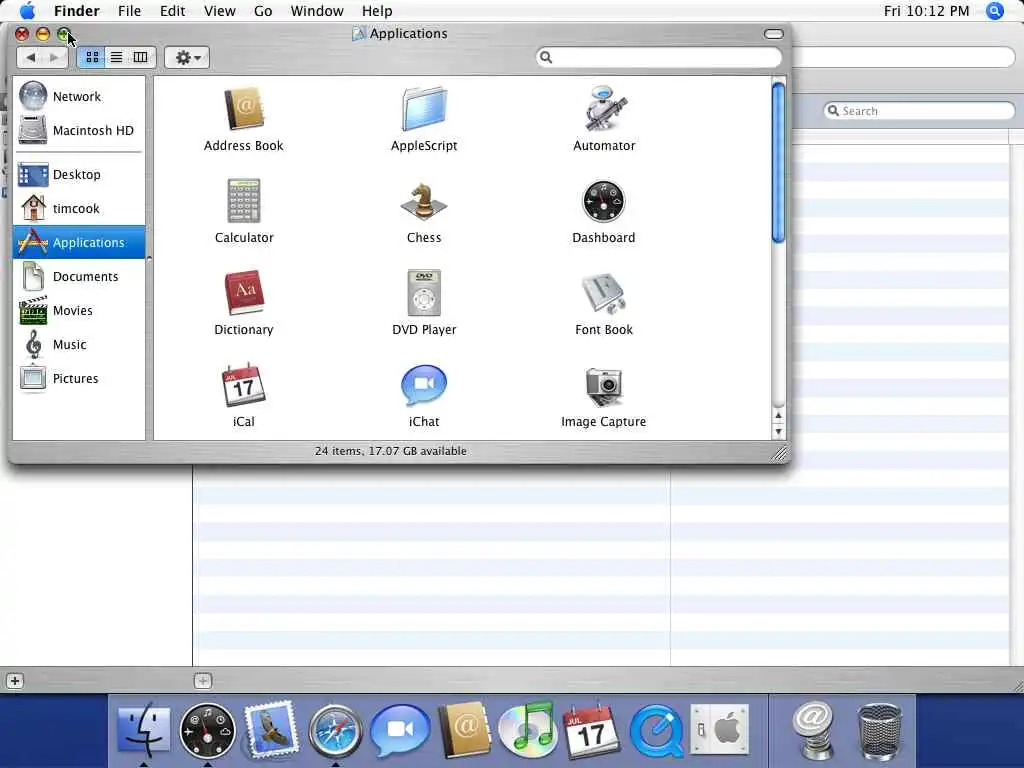Viewport: 1024px width, 768px height.
Task: Open the Trash in the Dock
Action: click(x=878, y=731)
